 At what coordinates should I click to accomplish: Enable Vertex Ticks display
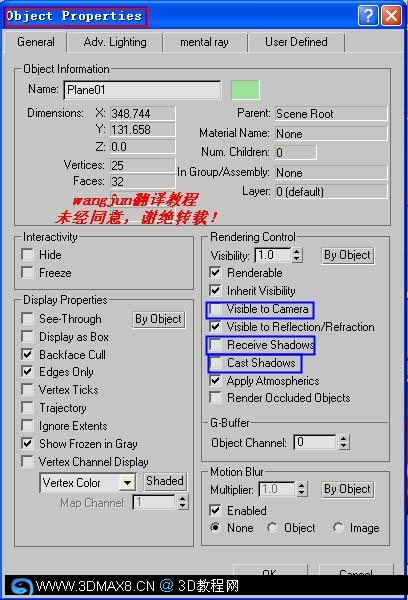[x=28, y=389]
